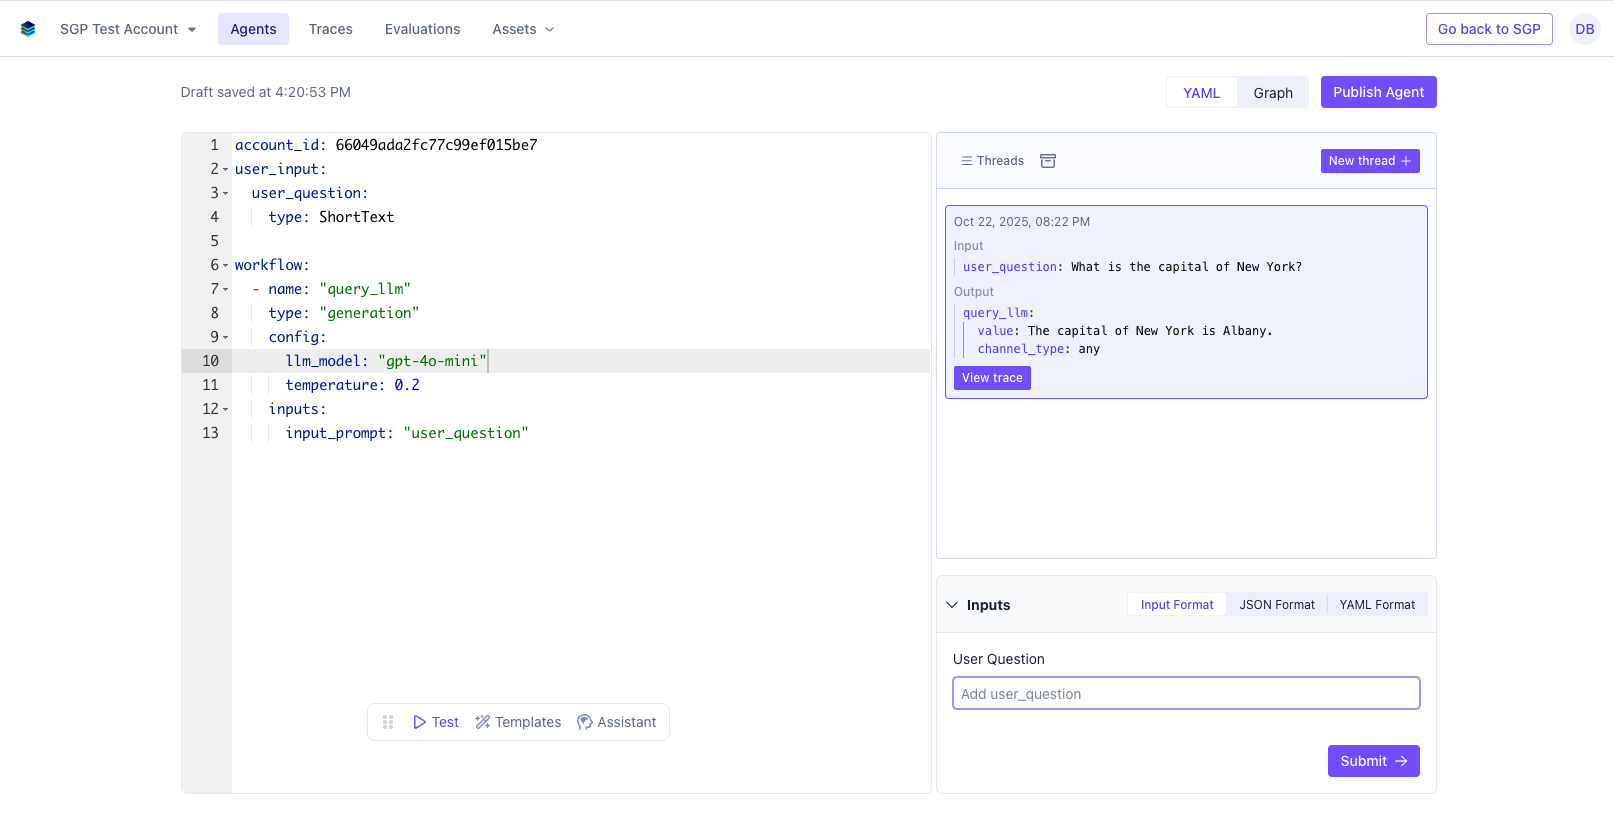Open the Assistant panel
1614x816 pixels.
click(x=617, y=722)
